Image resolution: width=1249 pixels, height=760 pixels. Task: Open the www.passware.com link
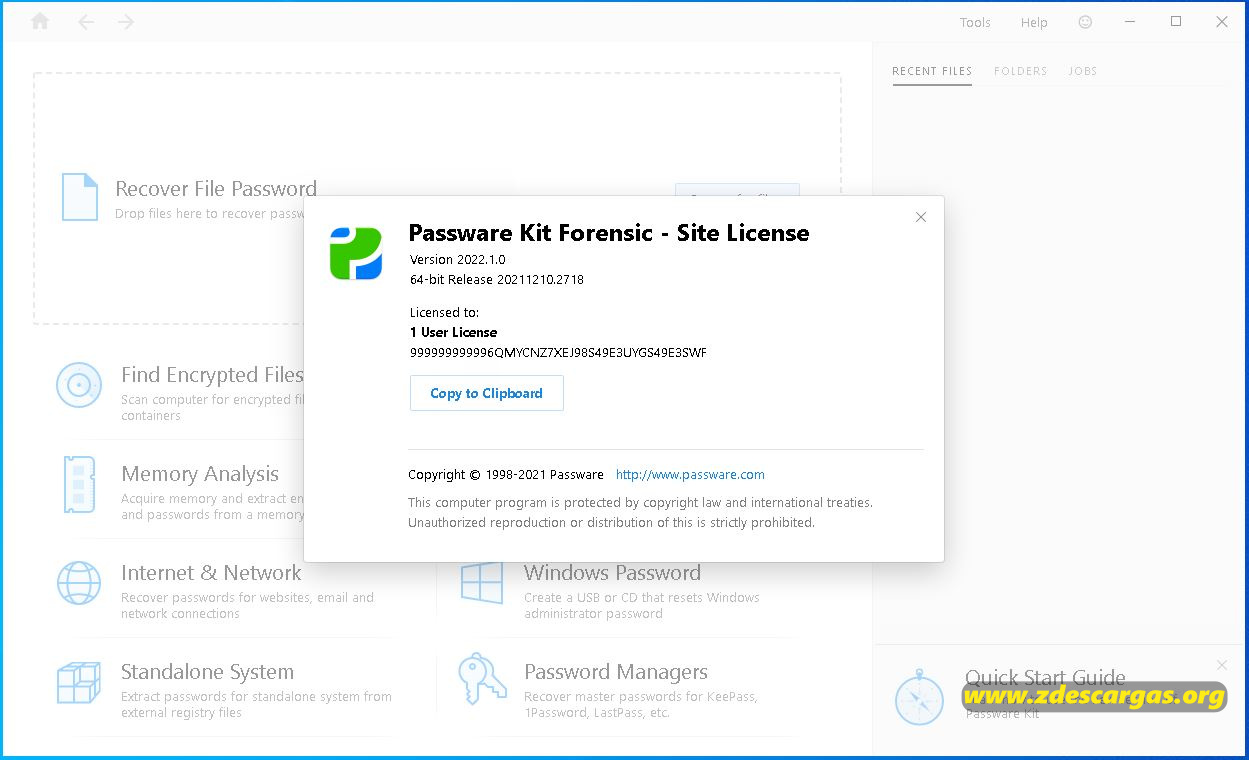tap(690, 475)
